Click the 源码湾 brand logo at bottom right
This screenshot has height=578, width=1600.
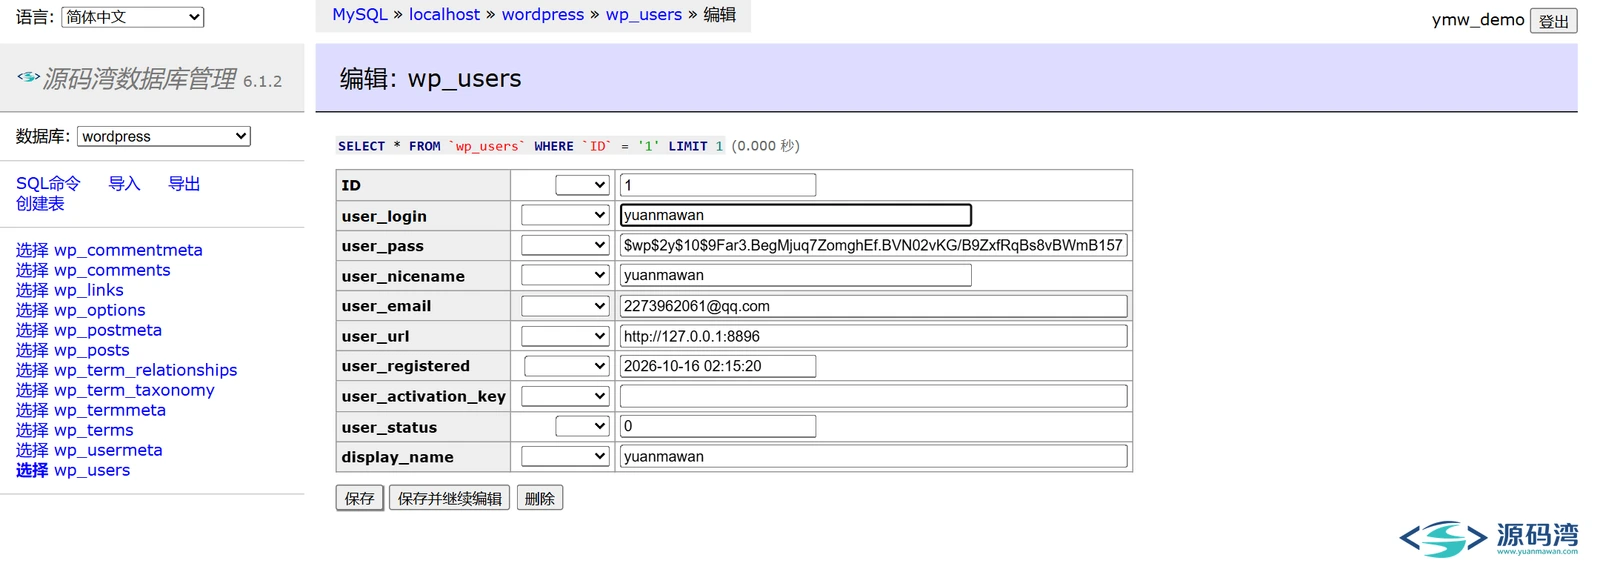click(x=1488, y=538)
